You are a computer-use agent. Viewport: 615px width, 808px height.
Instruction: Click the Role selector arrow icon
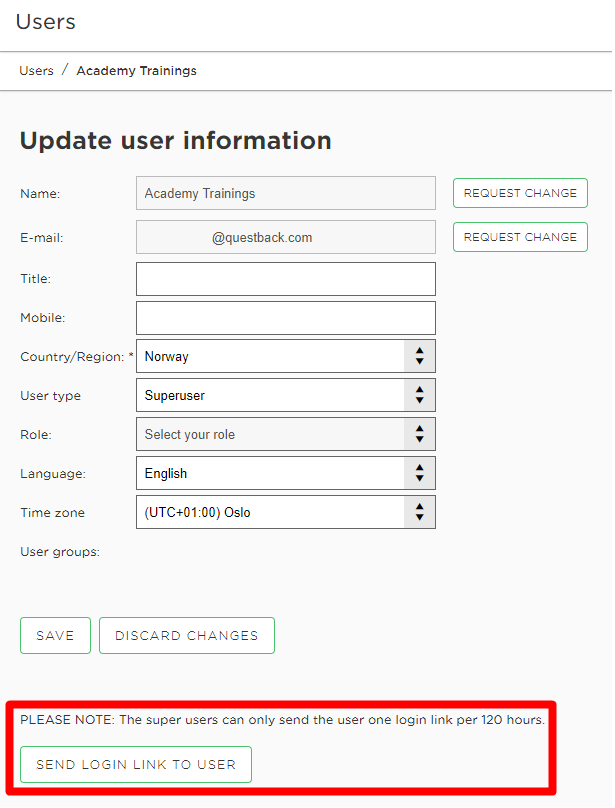[420, 434]
